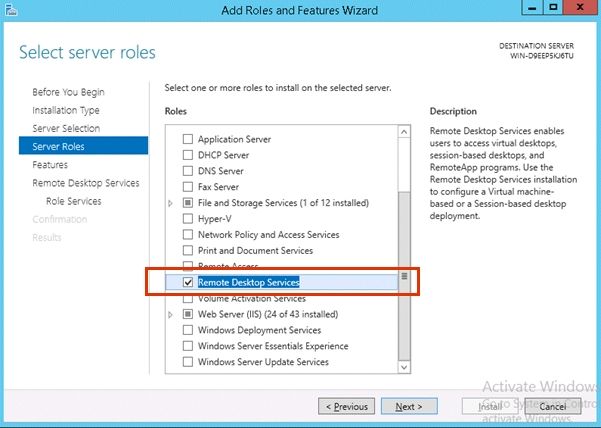Screen dimensions: 601x428
Task: Expand the File and Storage Services node
Action: pyautogui.click(x=171, y=203)
